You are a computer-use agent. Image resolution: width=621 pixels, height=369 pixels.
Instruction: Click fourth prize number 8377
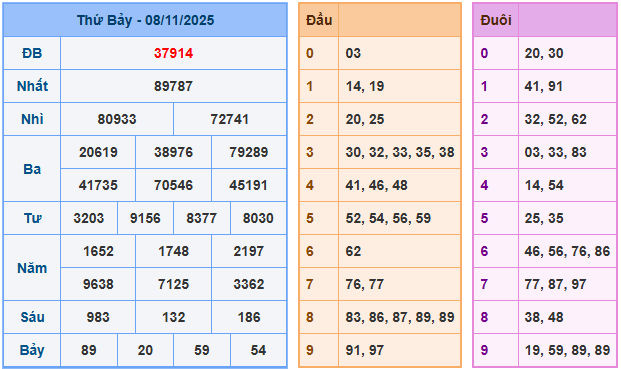(202, 218)
